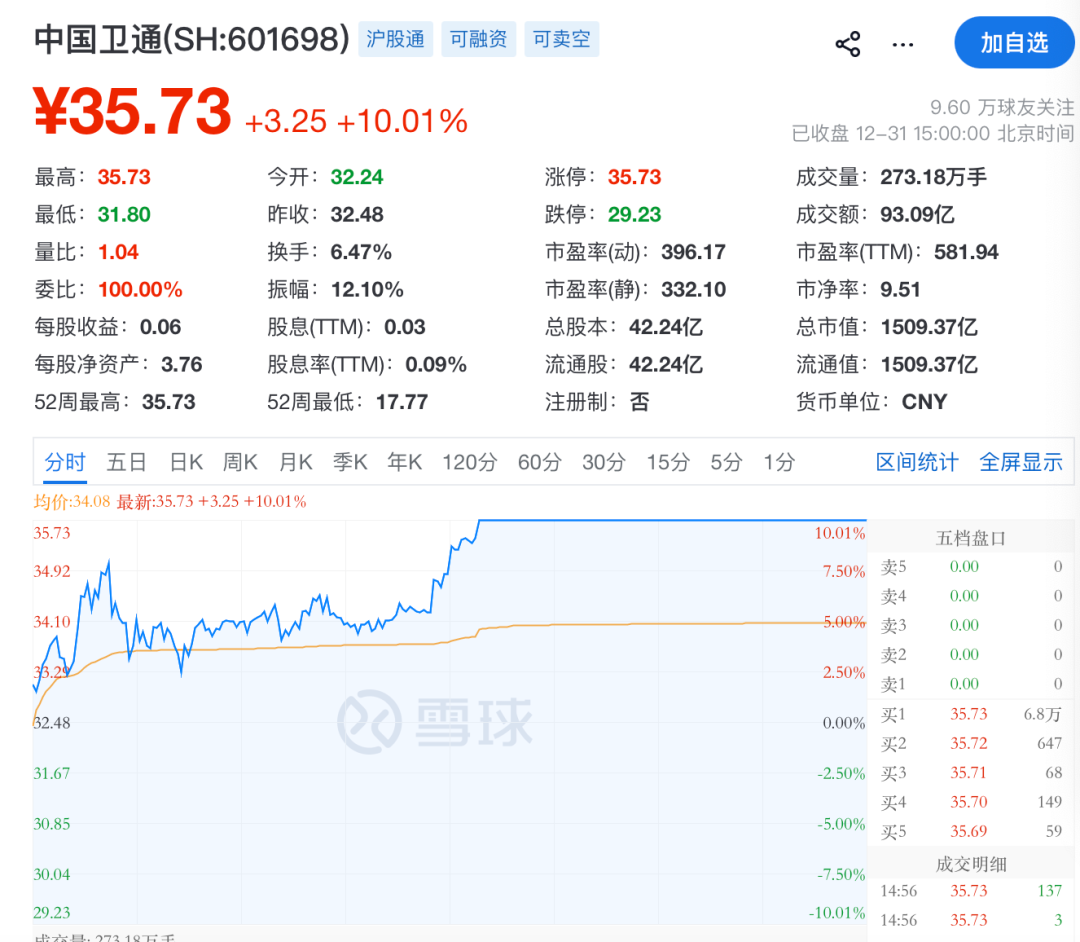Switch to the 五日 tab
This screenshot has width=1080, height=942.
[127, 462]
